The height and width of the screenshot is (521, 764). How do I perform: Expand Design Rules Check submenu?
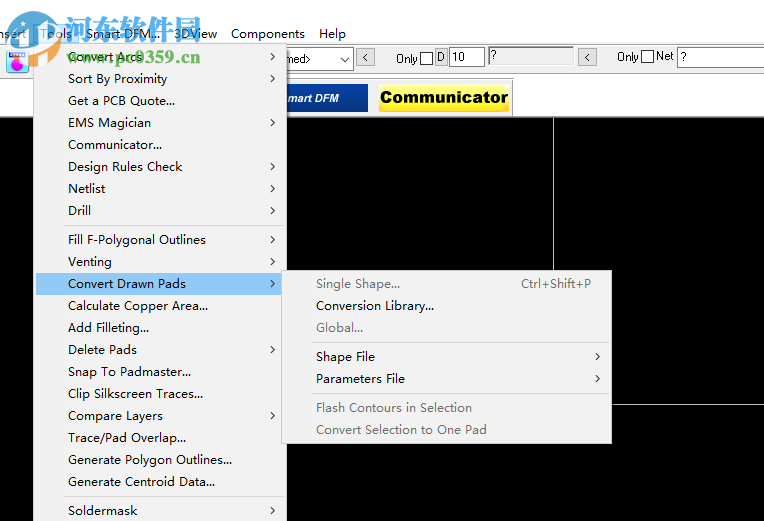point(160,167)
